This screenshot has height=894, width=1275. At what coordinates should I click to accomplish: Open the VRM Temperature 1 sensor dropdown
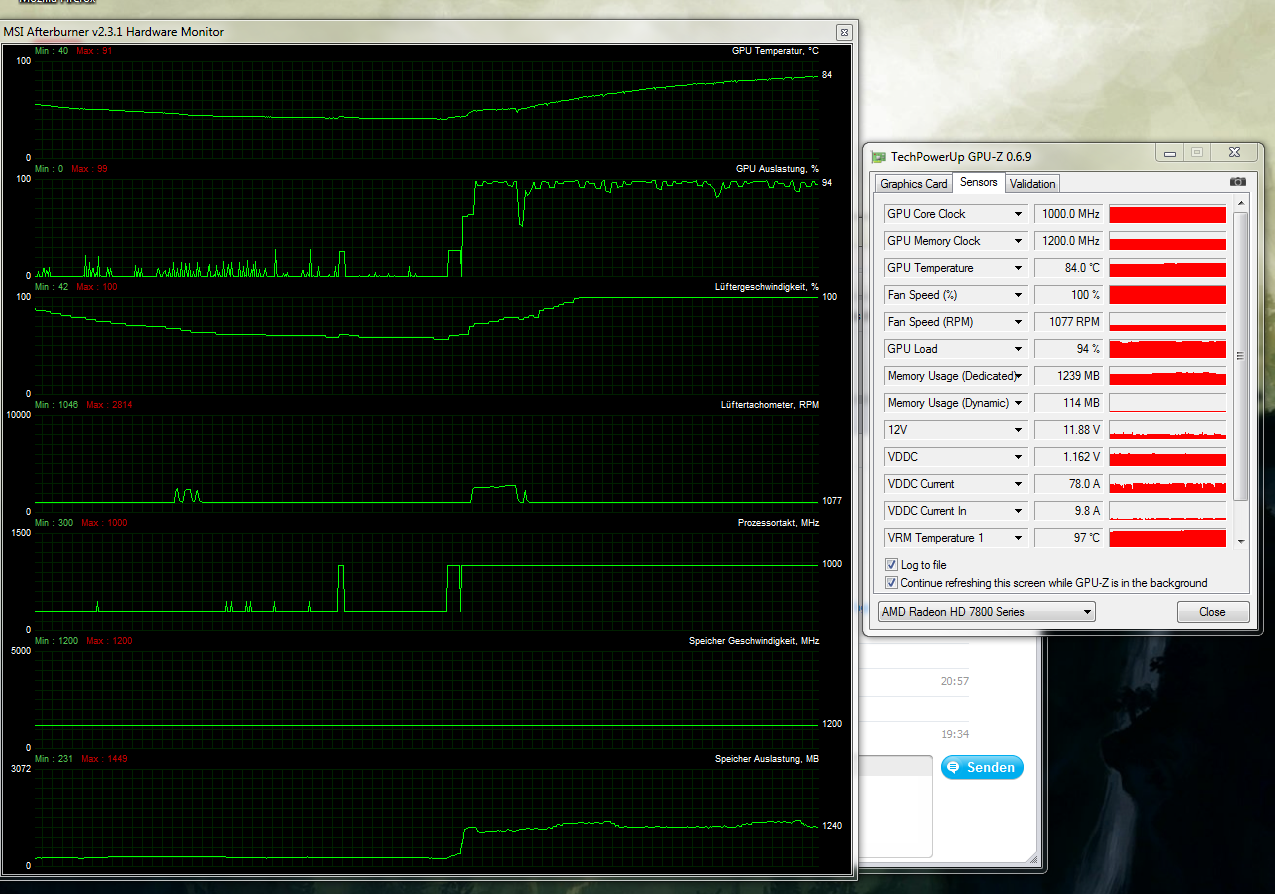click(1018, 538)
